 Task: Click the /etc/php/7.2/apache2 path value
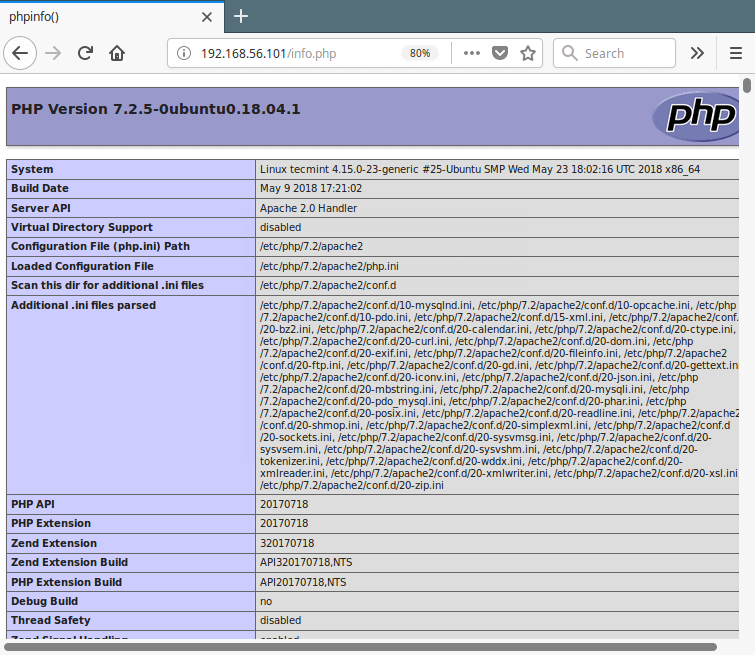312,247
